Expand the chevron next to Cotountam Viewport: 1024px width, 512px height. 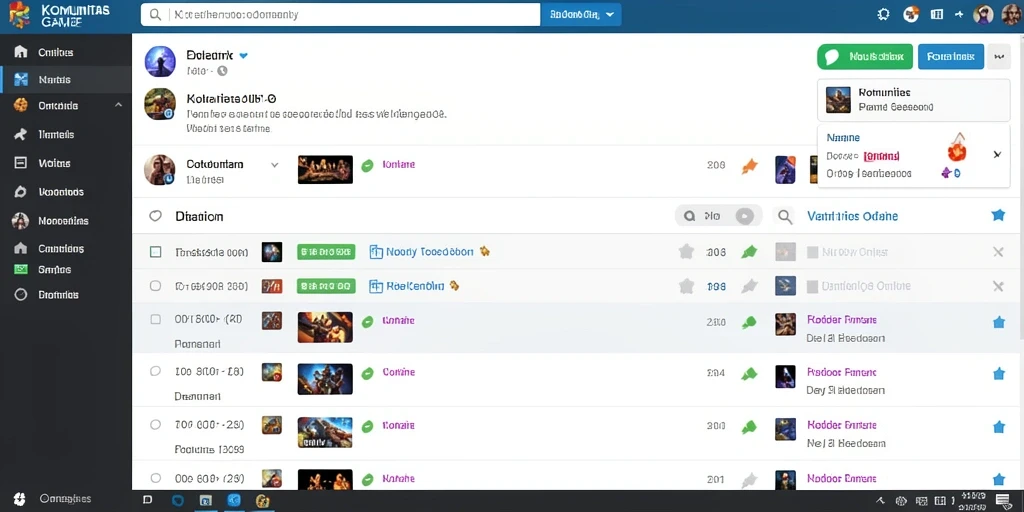(274, 165)
